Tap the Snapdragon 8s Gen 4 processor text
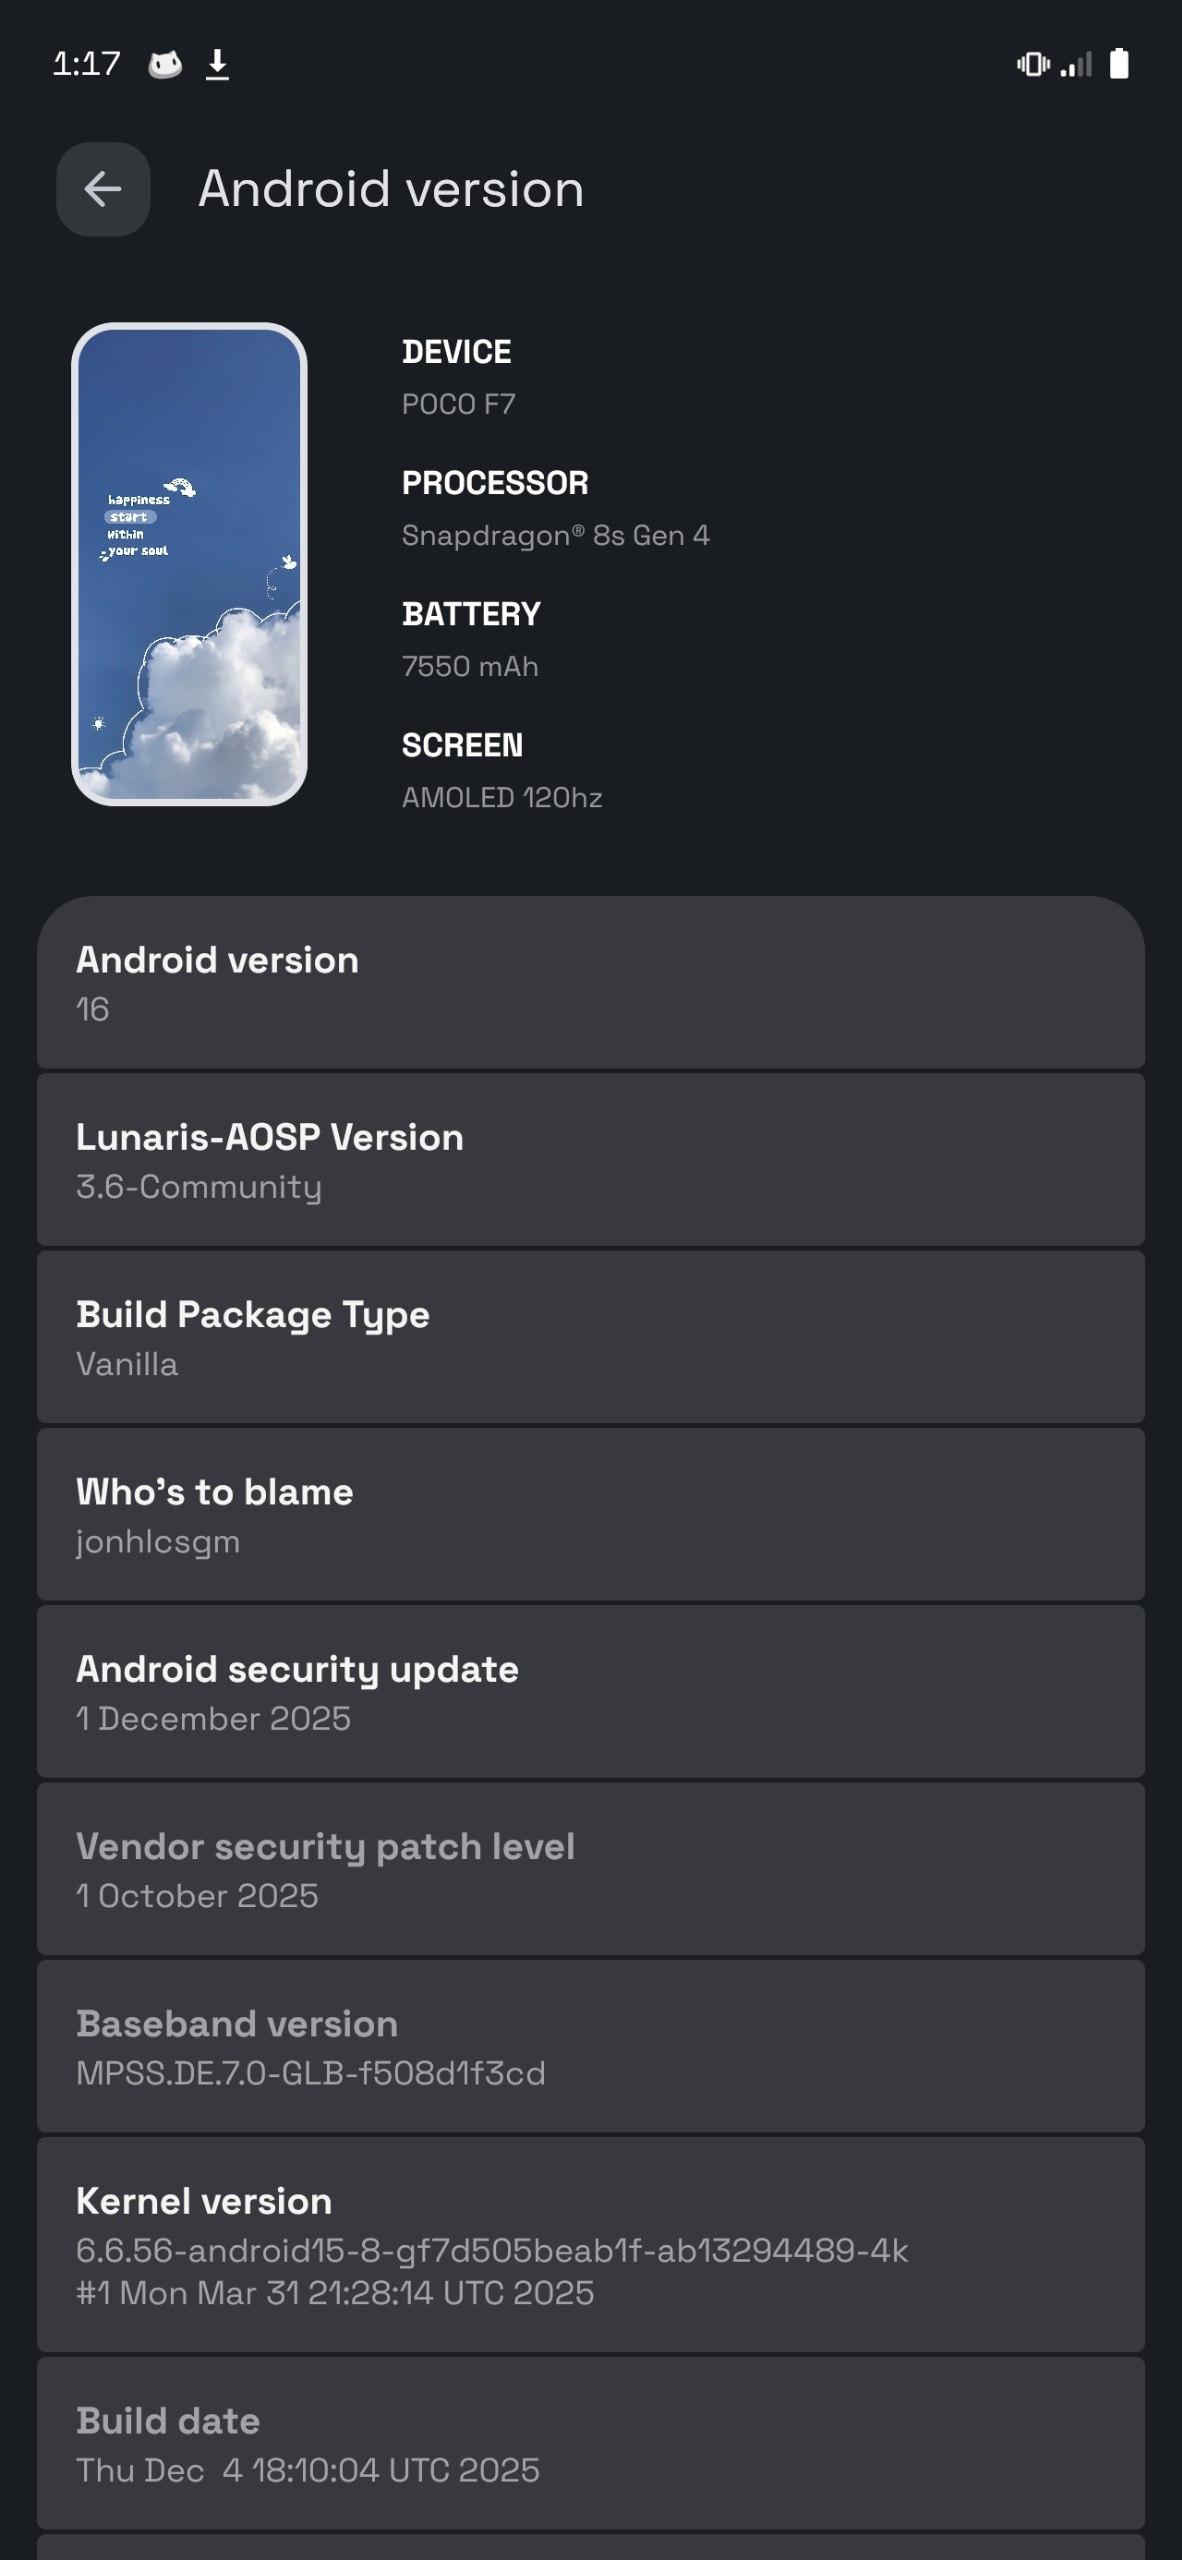 (555, 536)
